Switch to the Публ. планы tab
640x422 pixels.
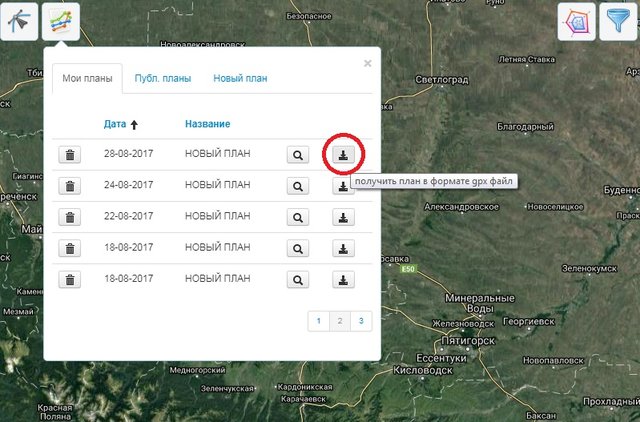coord(161,78)
